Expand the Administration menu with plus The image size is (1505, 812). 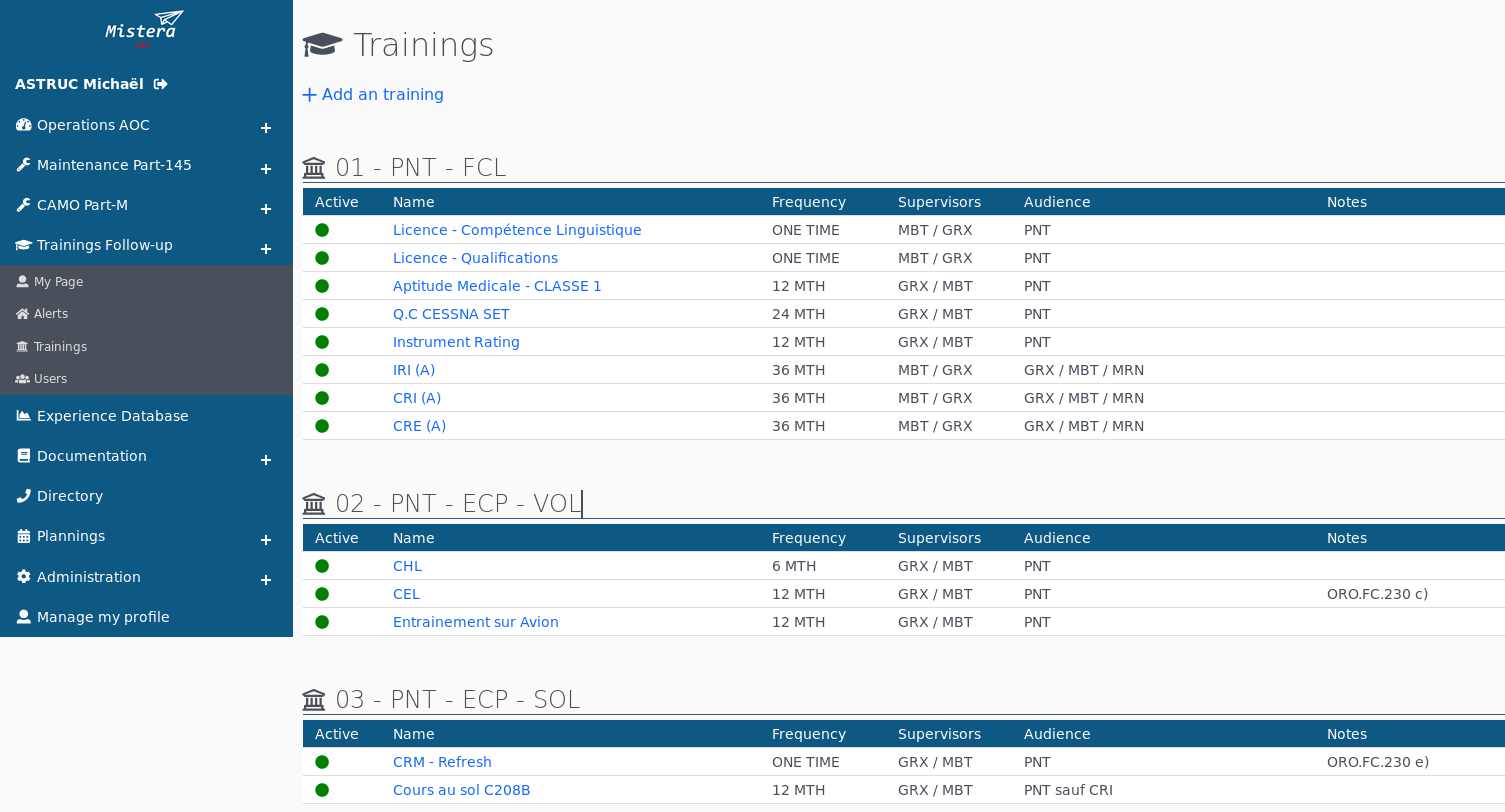[x=266, y=580]
